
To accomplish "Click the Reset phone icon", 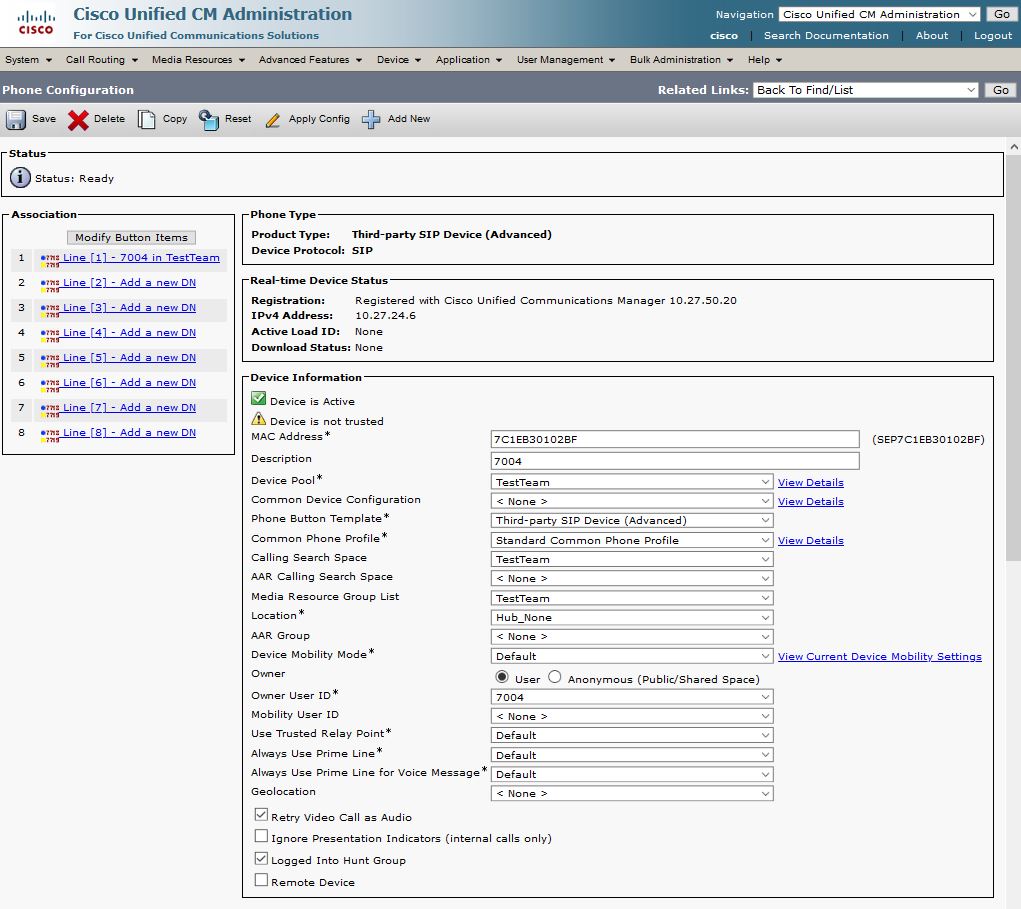I will click(209, 120).
